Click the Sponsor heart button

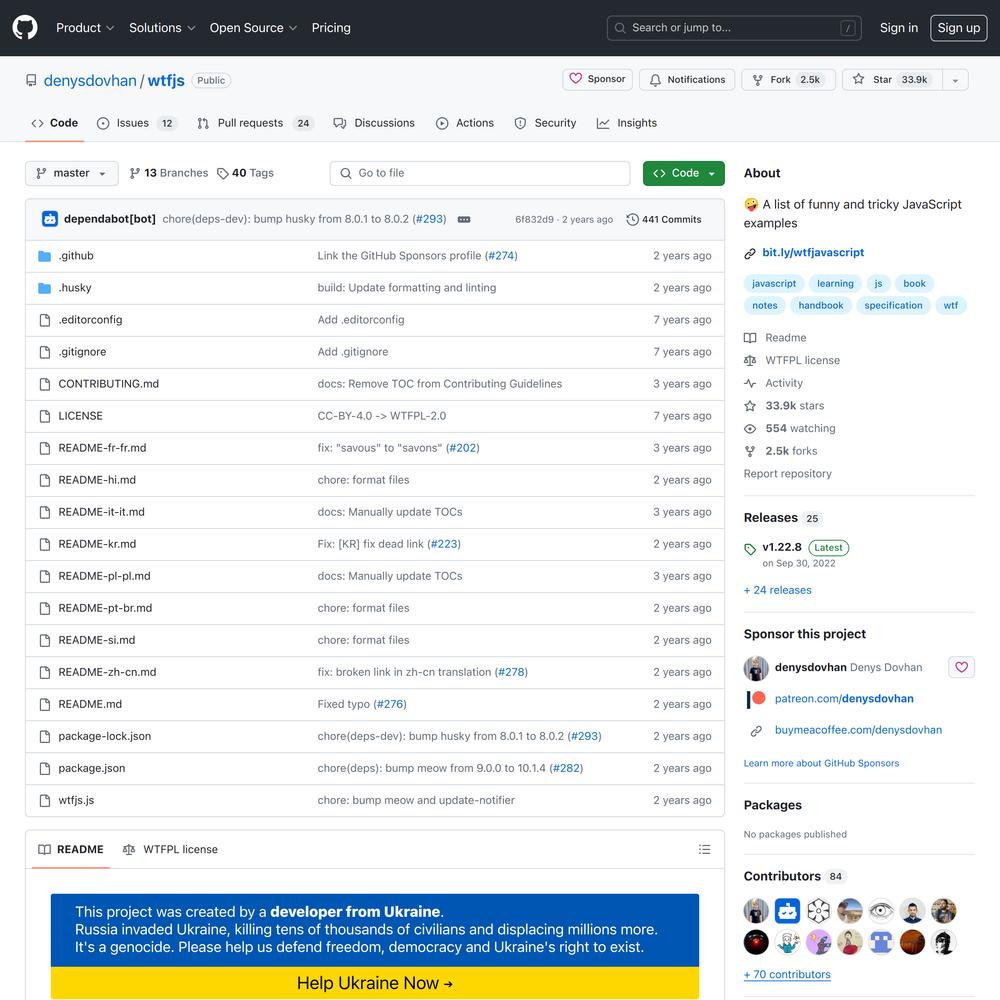coord(597,79)
